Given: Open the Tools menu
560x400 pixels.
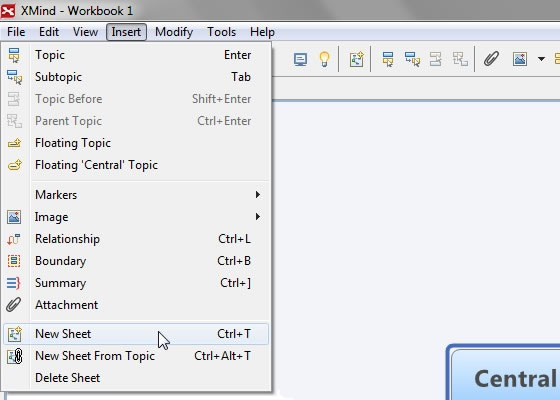Looking at the screenshot, I should (x=221, y=32).
